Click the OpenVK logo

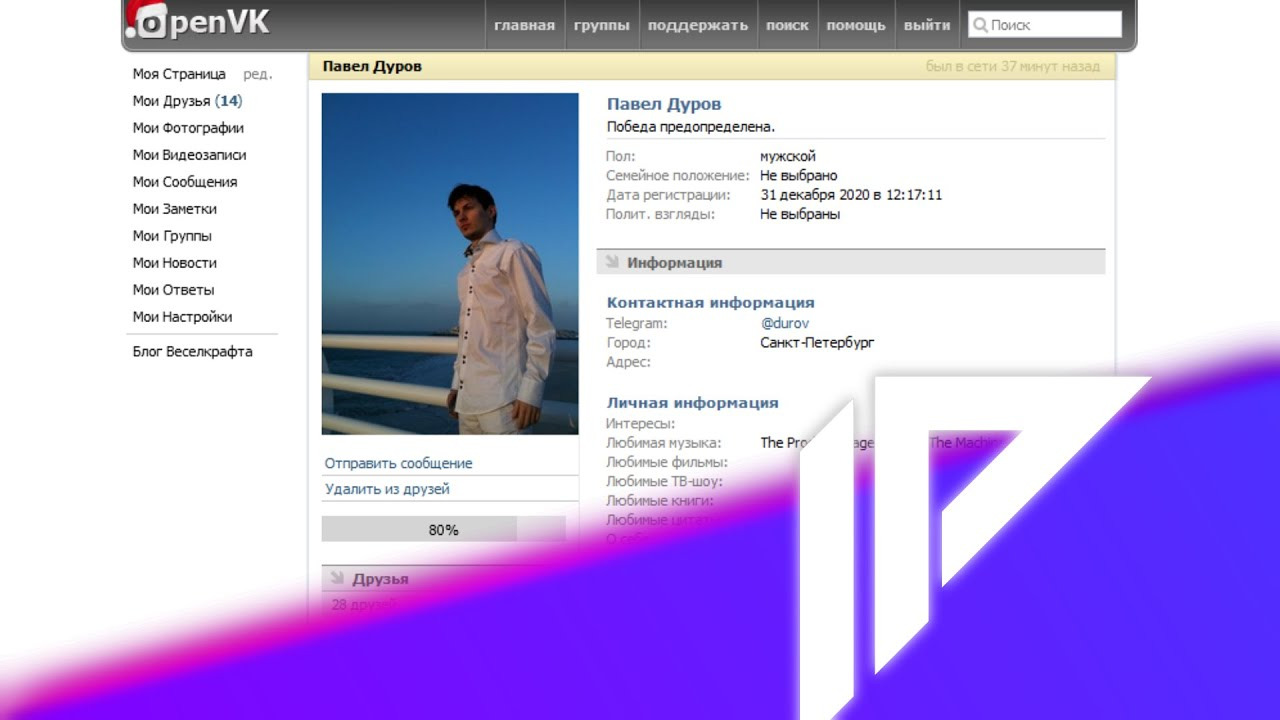click(198, 21)
